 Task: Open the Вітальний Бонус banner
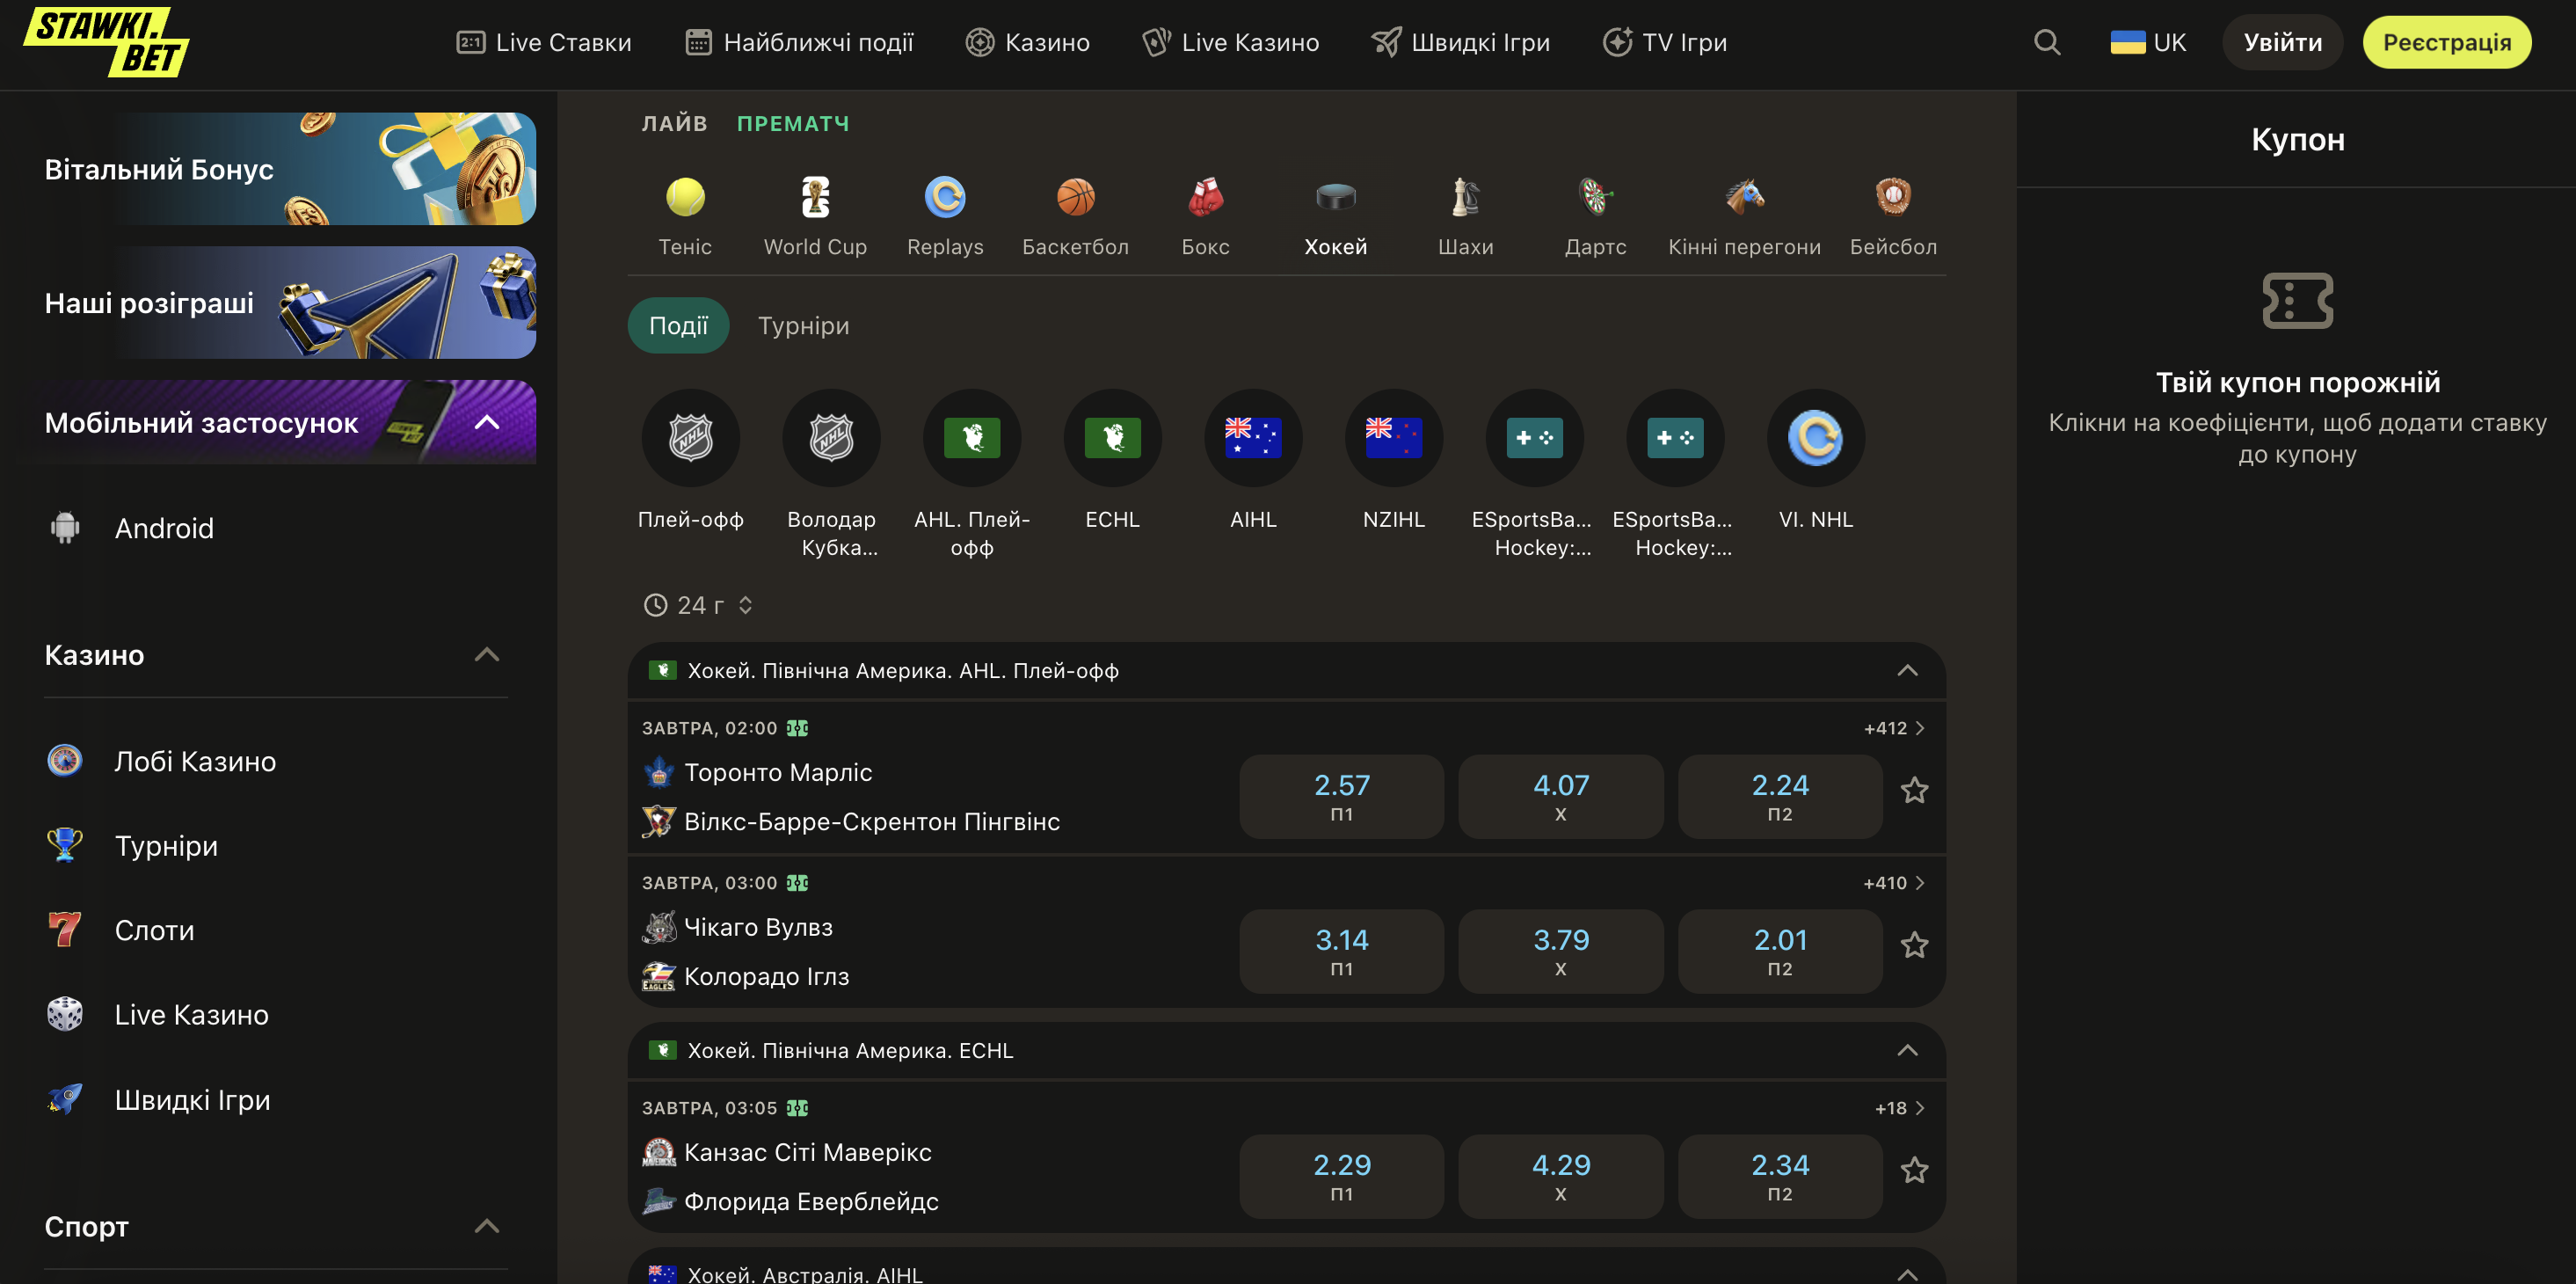(290, 168)
